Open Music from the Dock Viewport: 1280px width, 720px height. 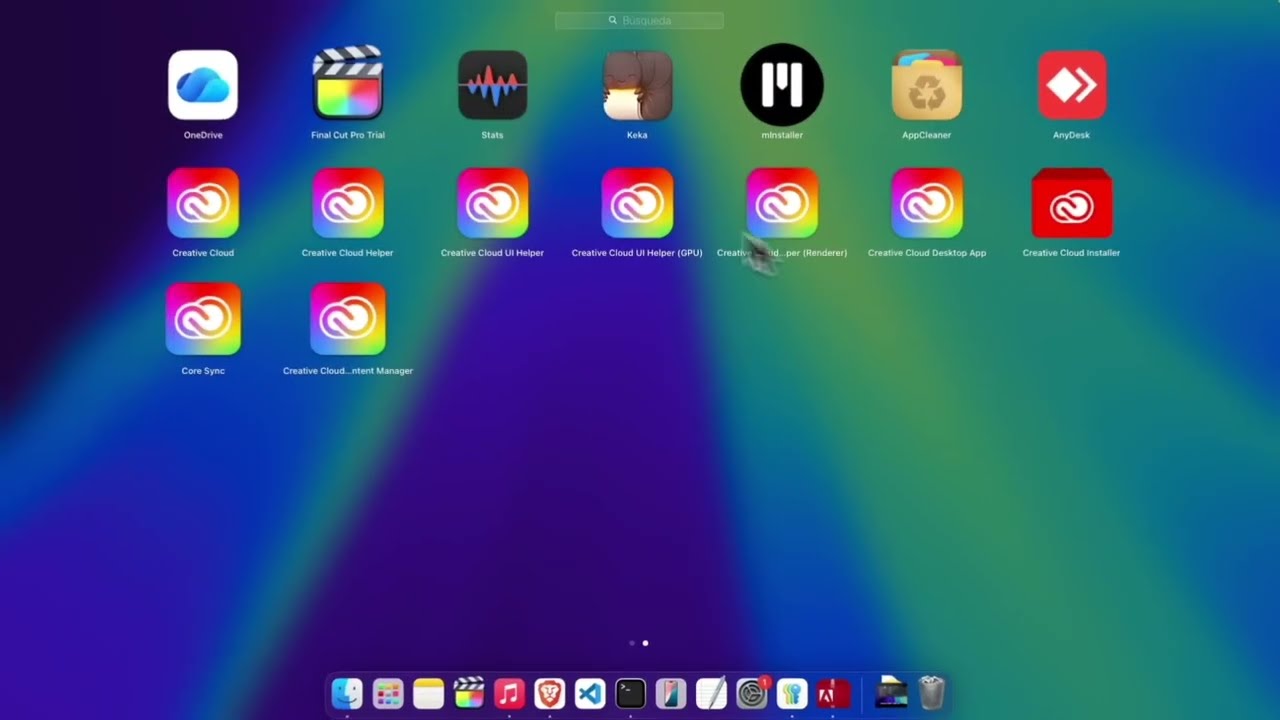509,693
